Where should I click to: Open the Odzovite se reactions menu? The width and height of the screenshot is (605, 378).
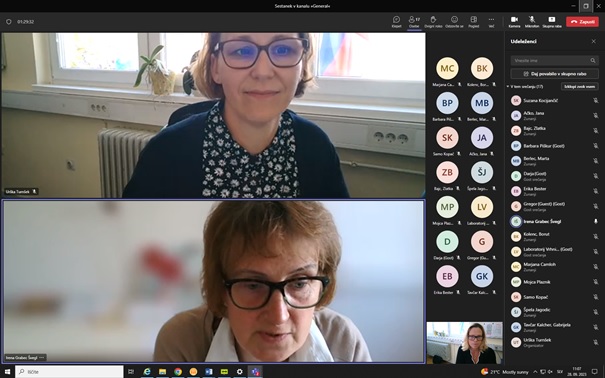click(454, 22)
